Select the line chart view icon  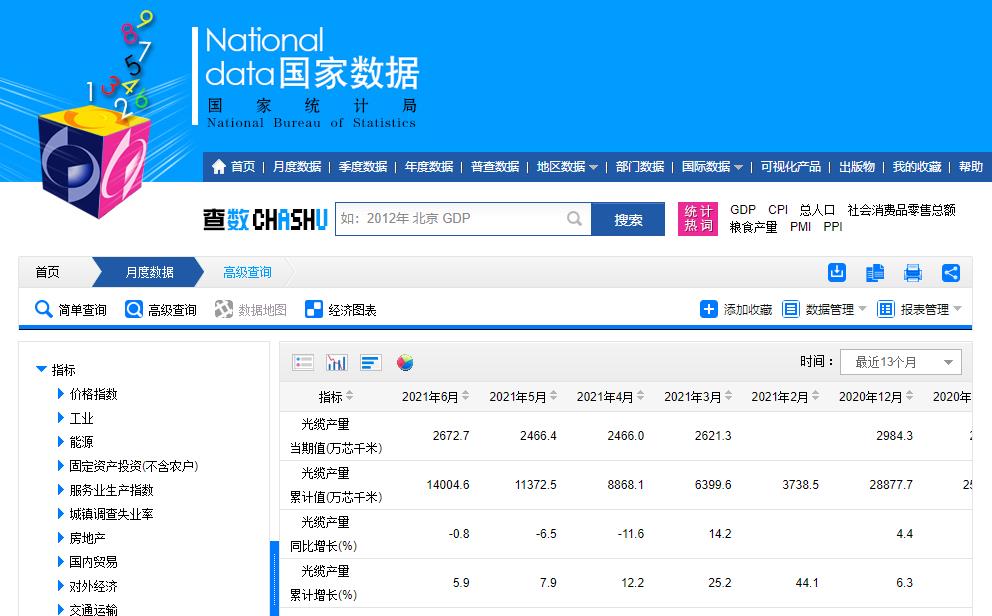pos(337,361)
